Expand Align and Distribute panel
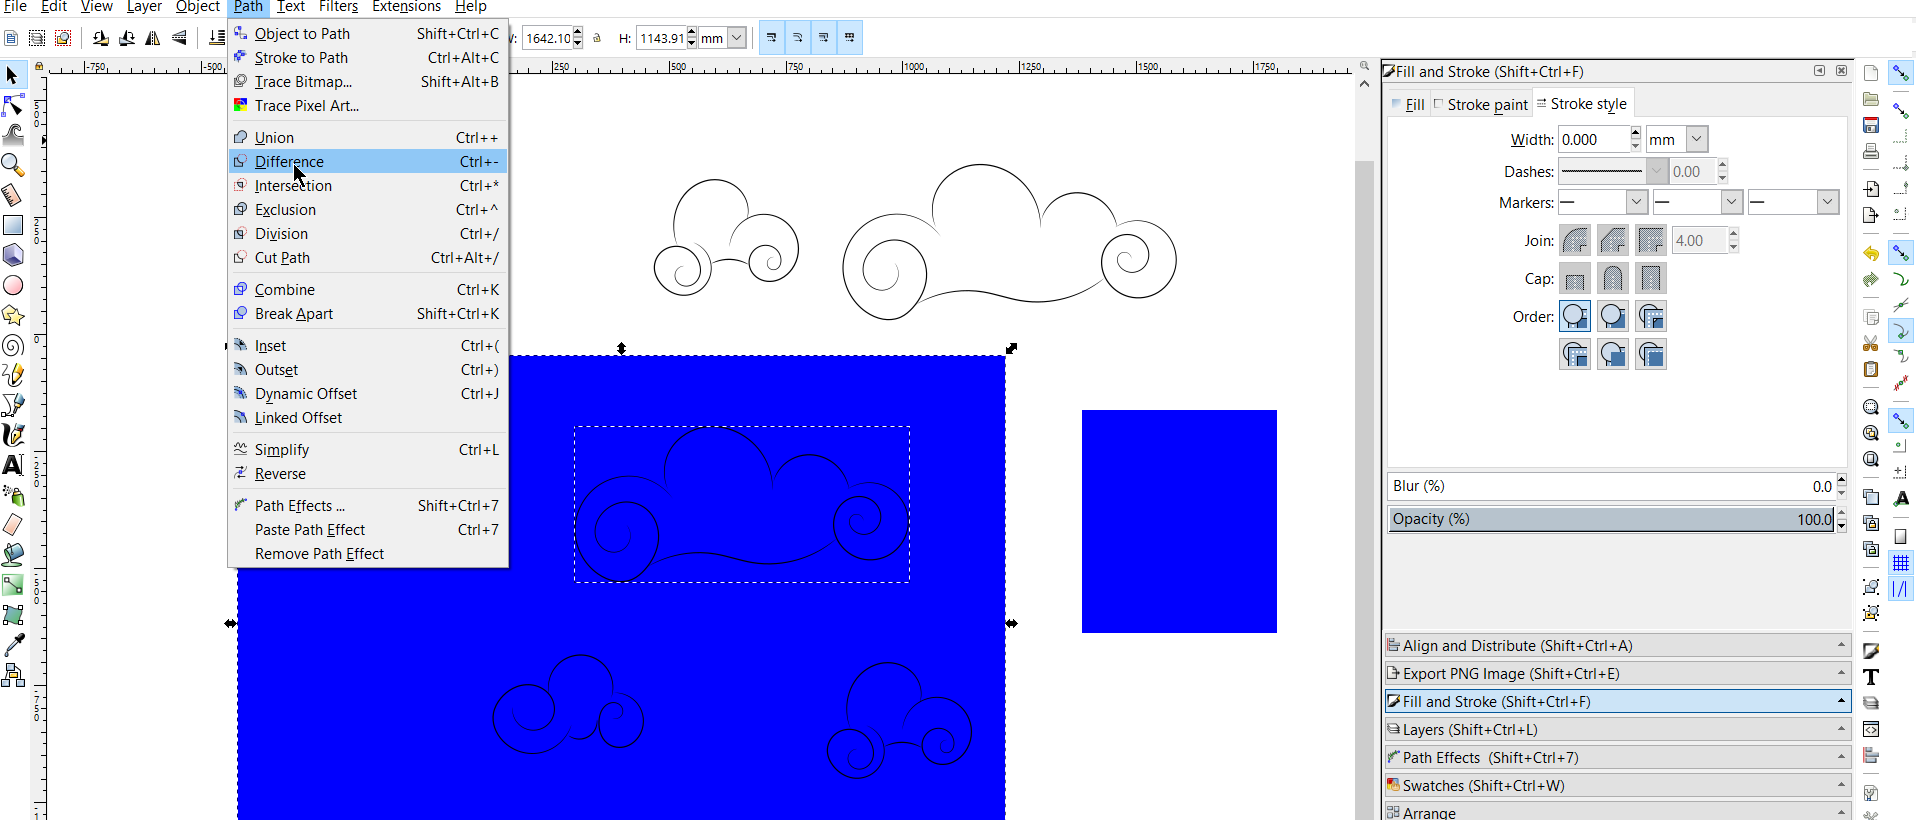Viewport: 1916px width, 820px height. 1617,645
